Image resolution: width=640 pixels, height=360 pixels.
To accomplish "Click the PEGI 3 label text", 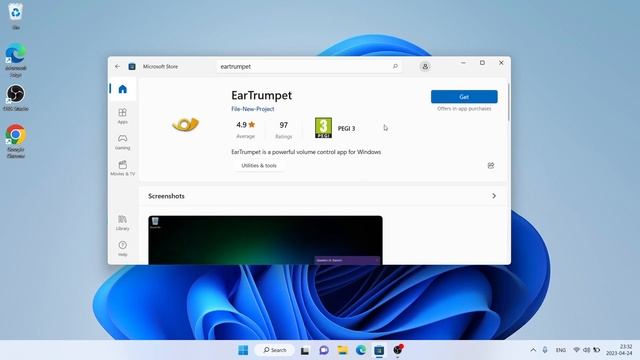I will (x=346, y=128).
